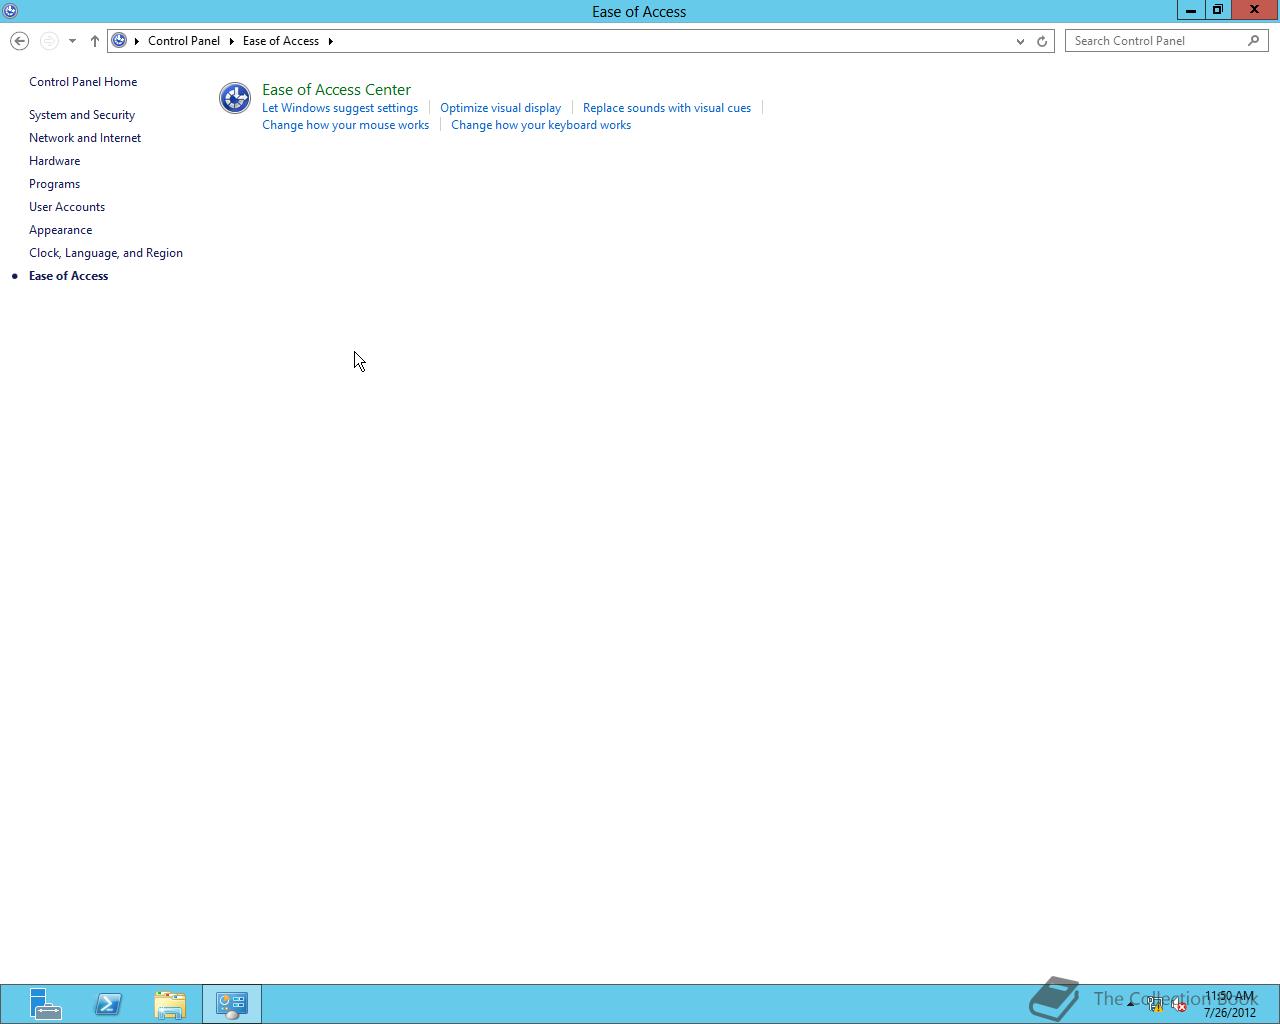Select Control Panel breadcrumb in address bar

[x=184, y=41]
